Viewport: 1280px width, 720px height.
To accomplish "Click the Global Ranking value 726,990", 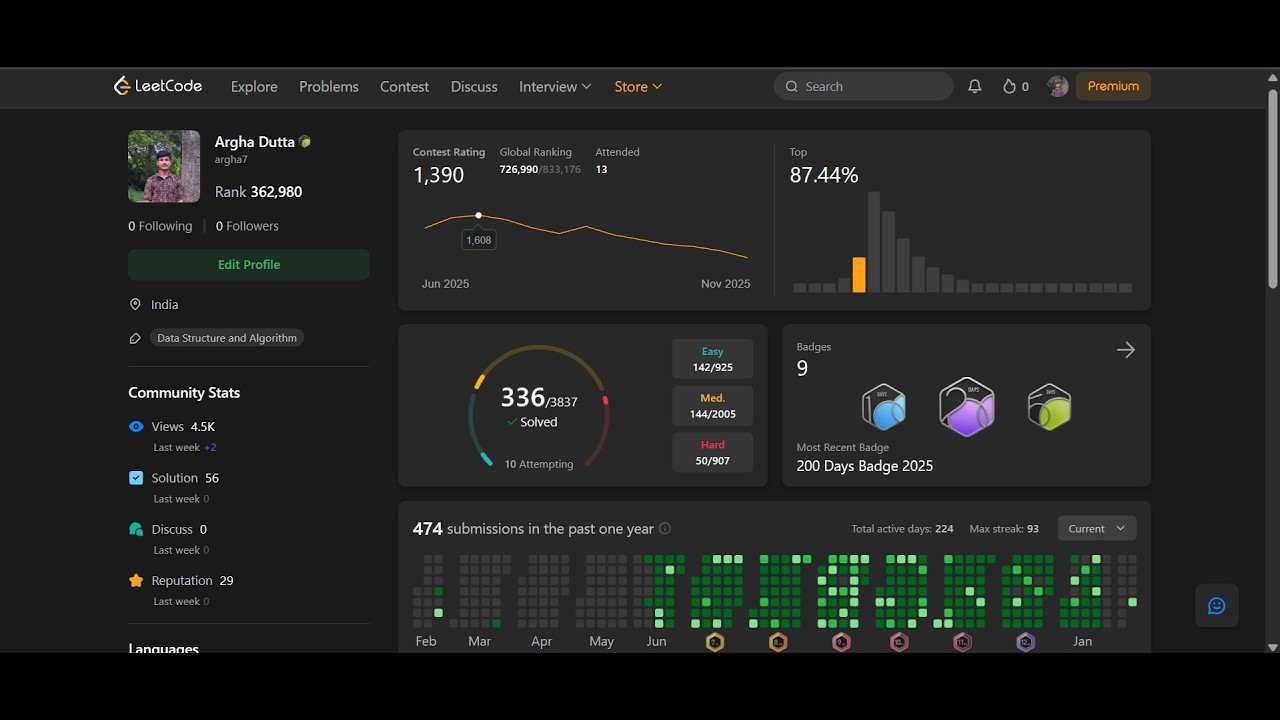I will 519,170.
